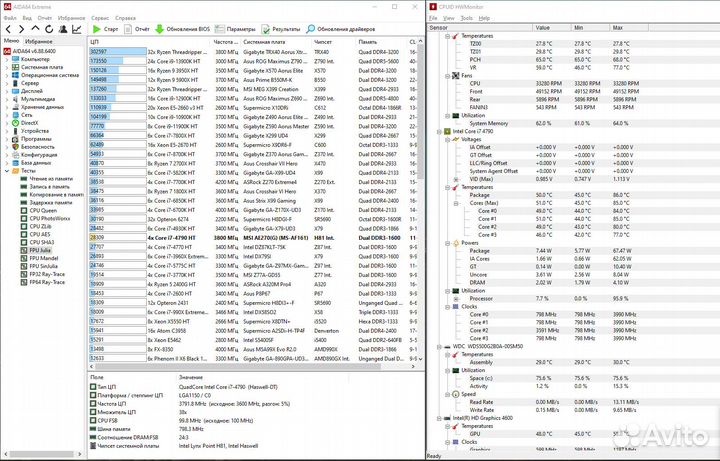
Task: Open the Сервис menu in AIDA64
Action: [100, 18]
